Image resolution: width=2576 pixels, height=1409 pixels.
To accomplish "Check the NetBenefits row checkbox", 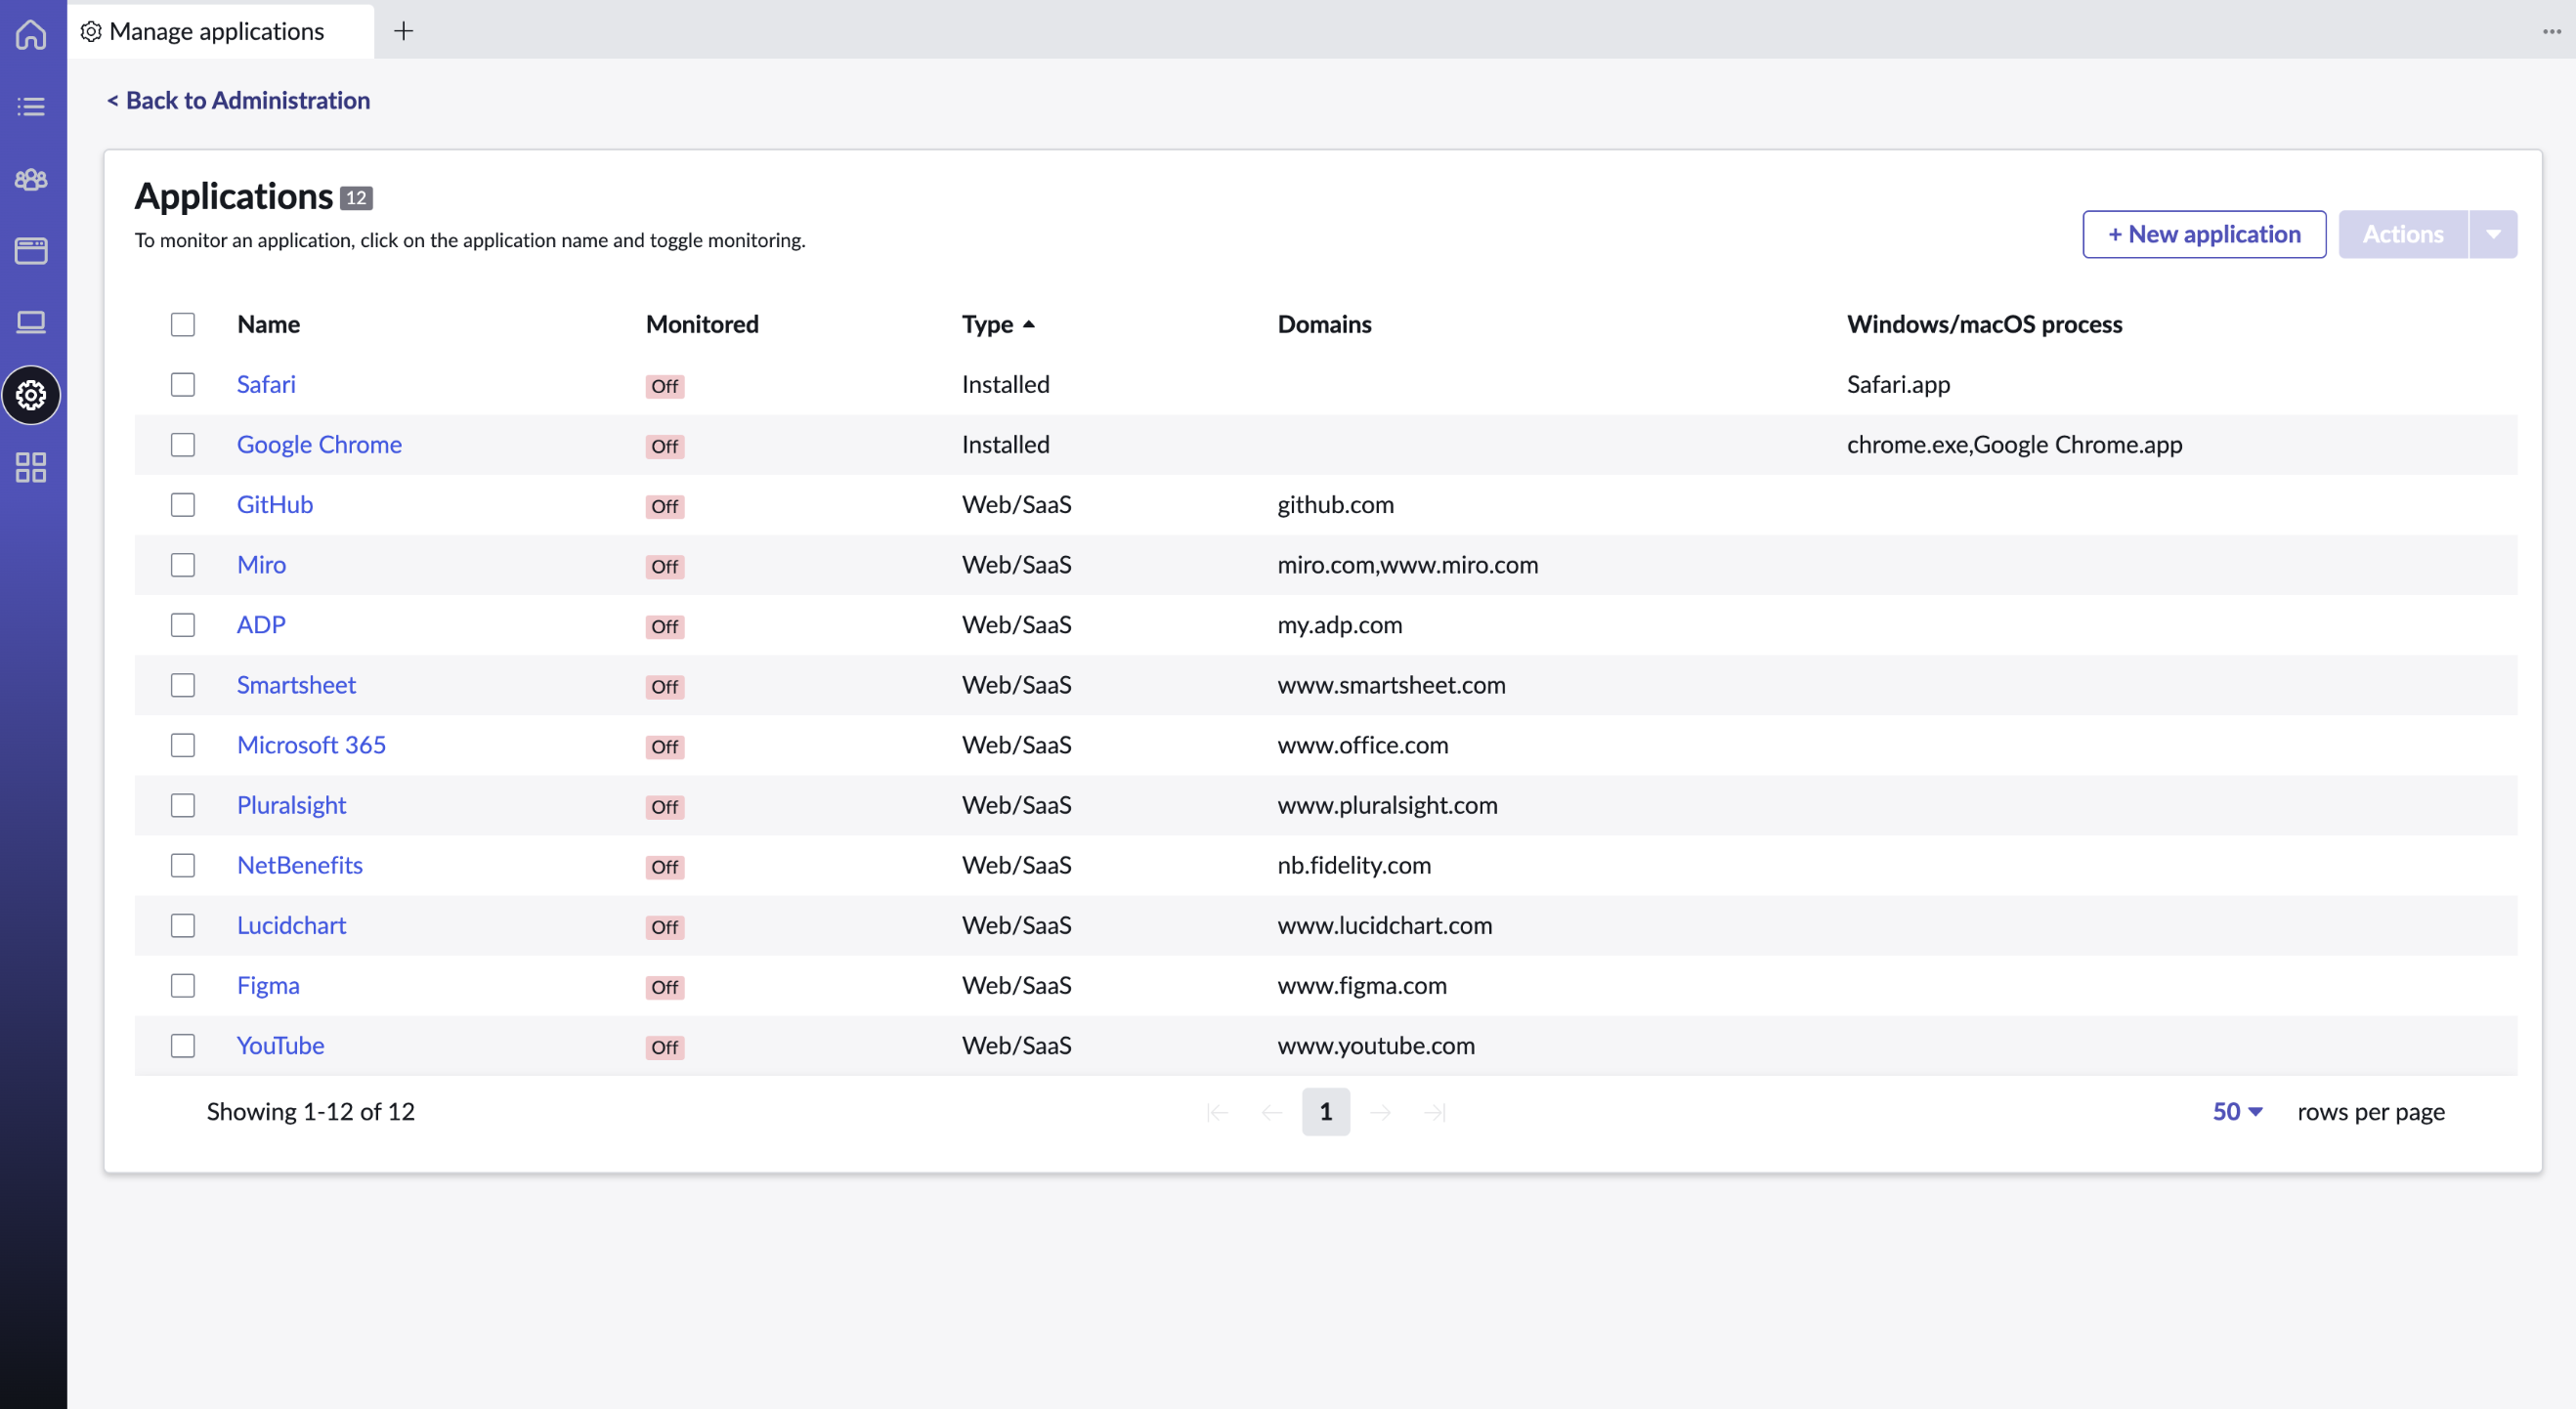I will coord(183,865).
